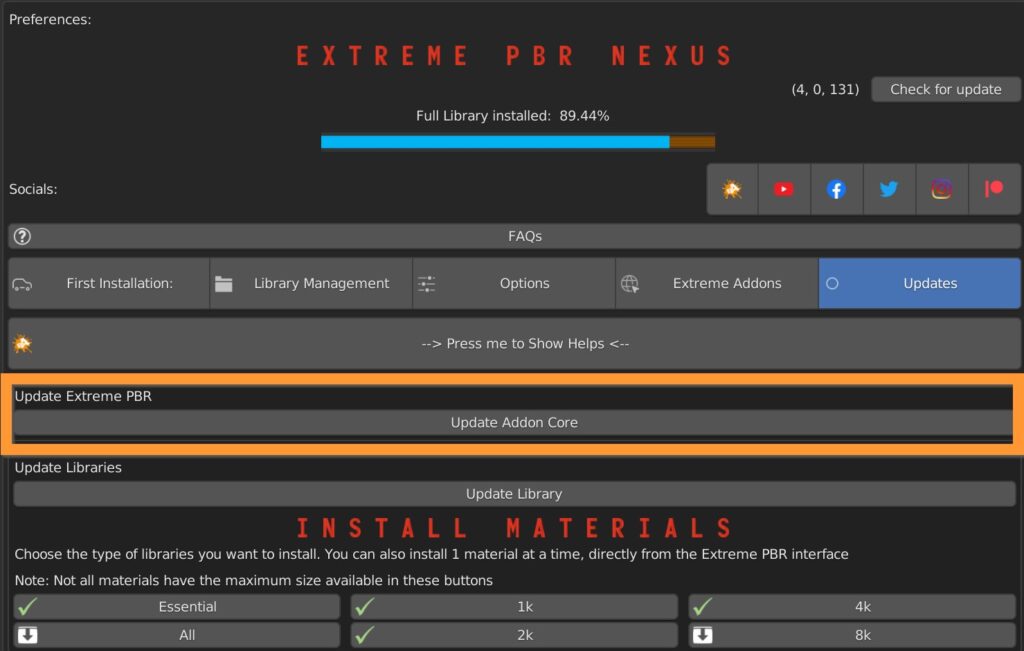Viewport: 1024px width, 651px height.
Task: Switch to First Installation tab
Action: click(x=109, y=283)
